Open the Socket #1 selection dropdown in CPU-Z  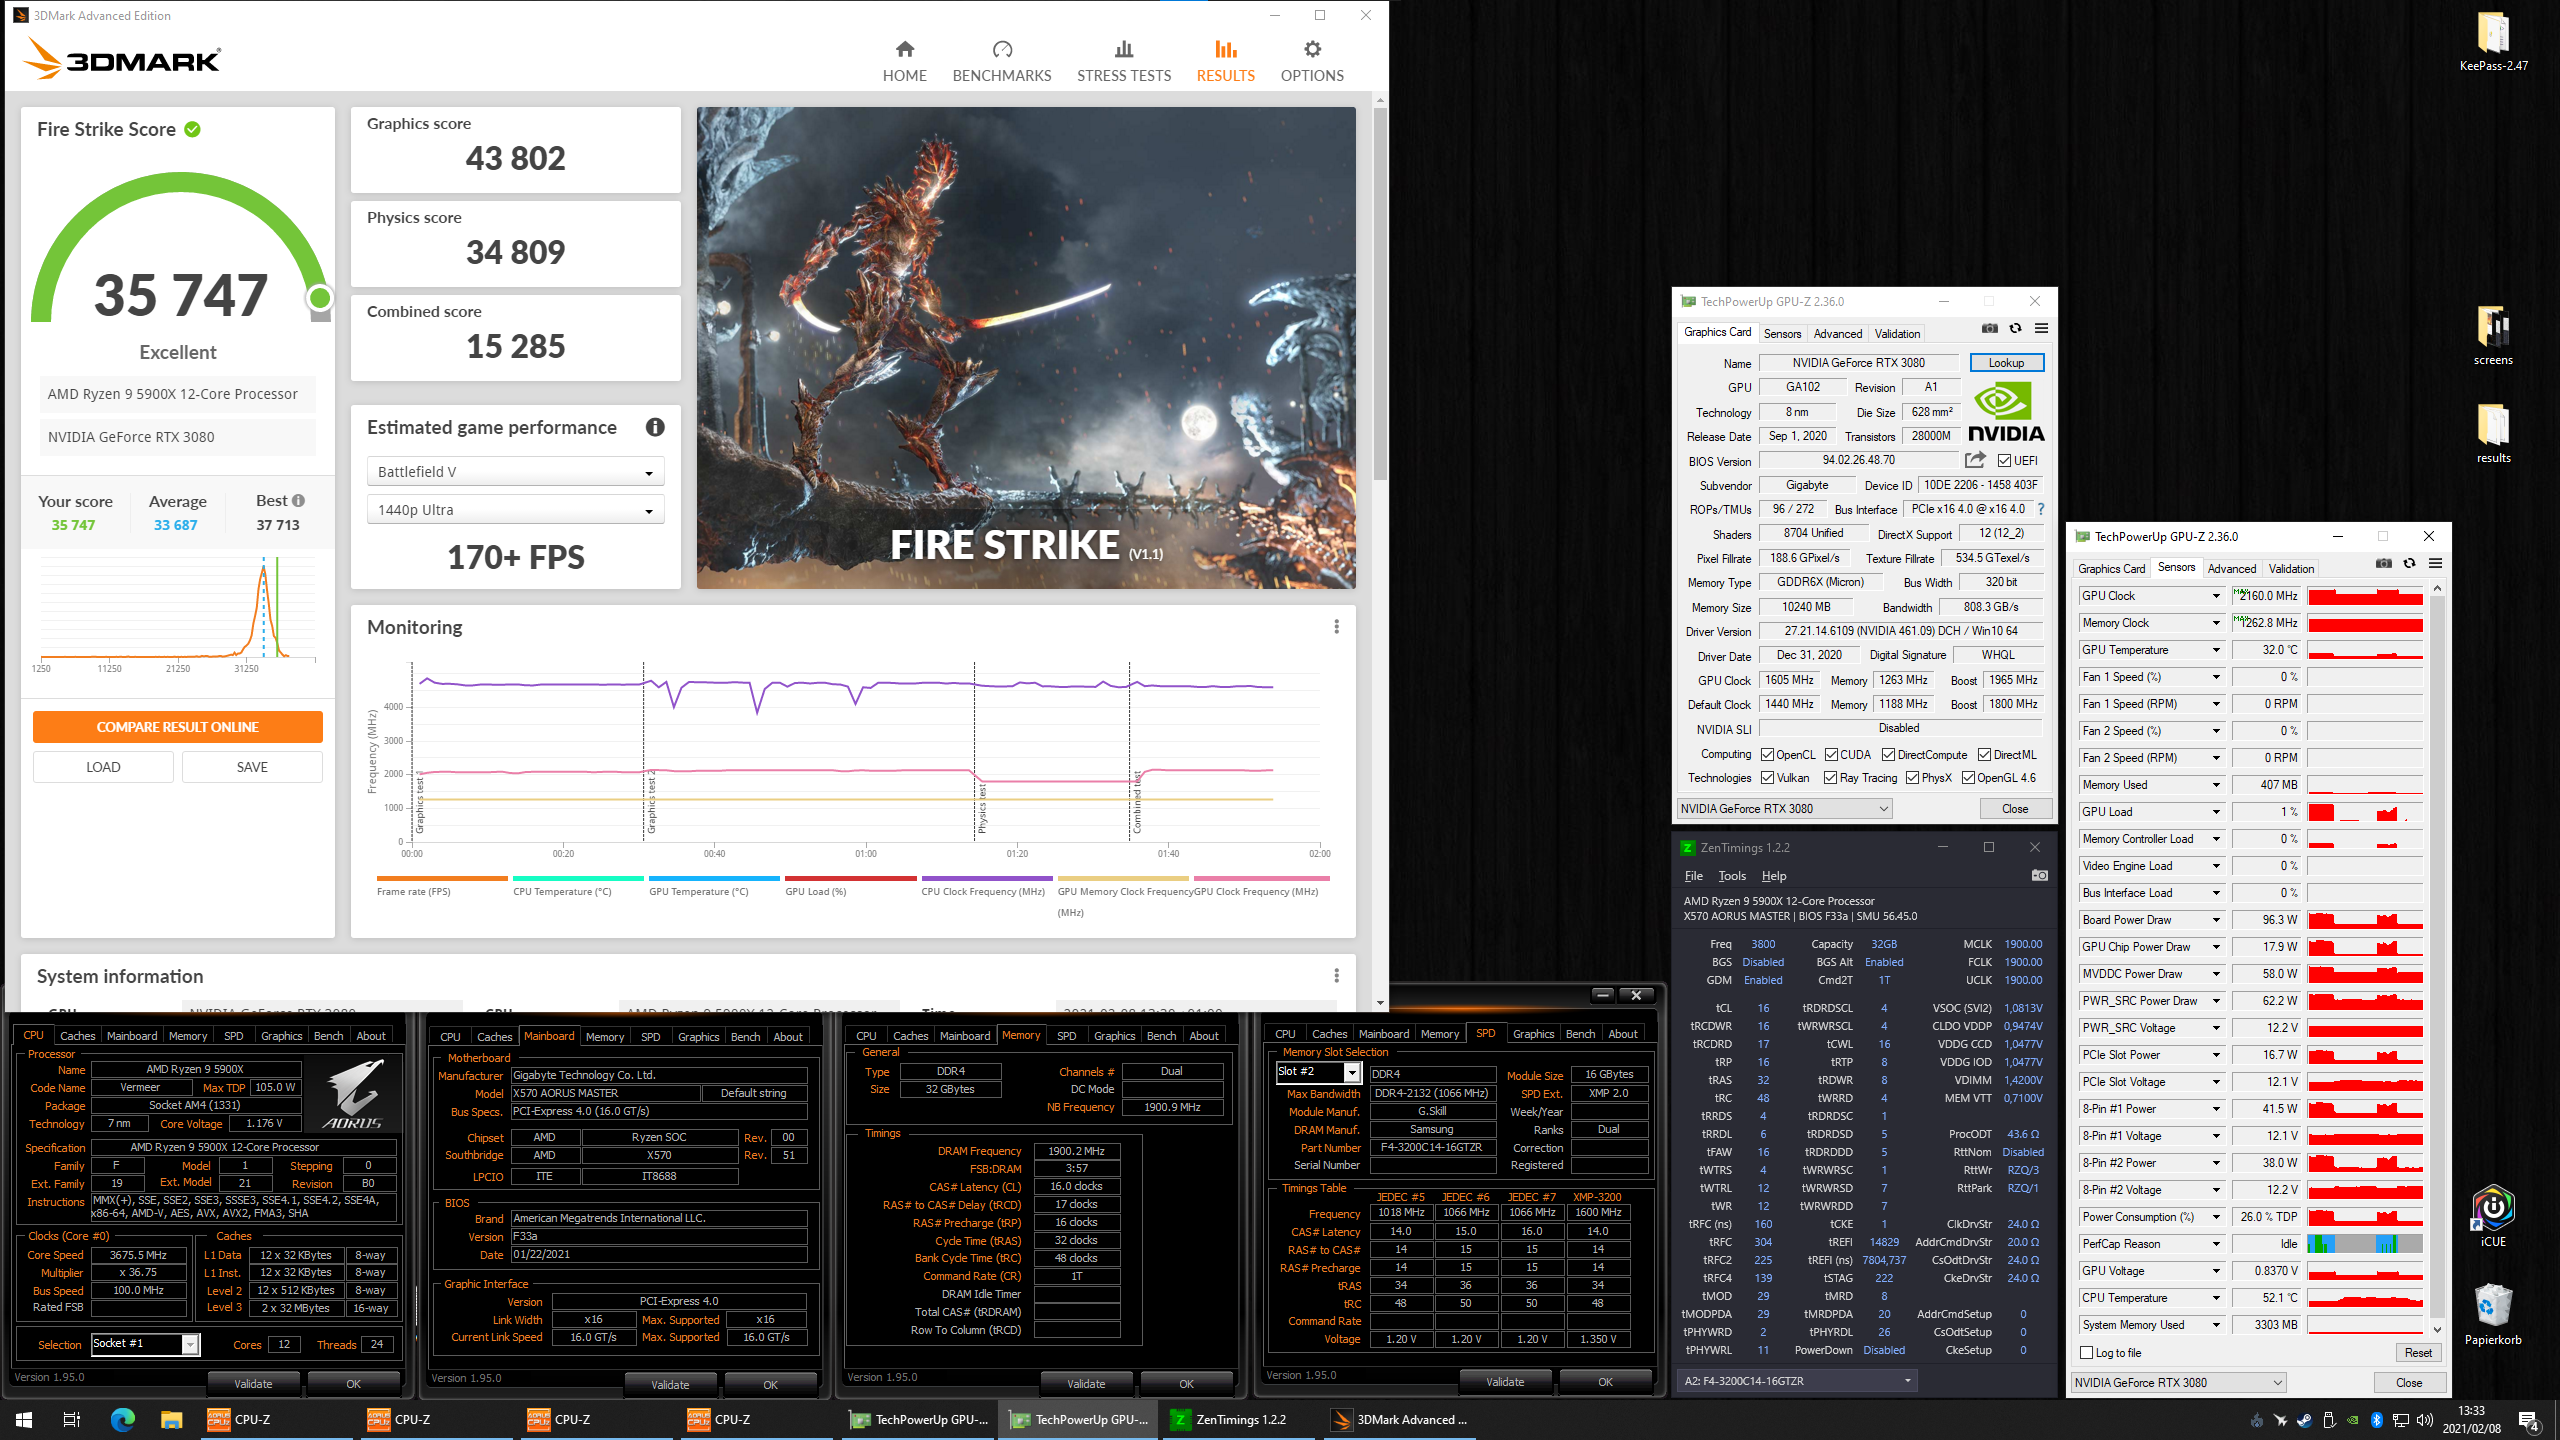tap(145, 1344)
